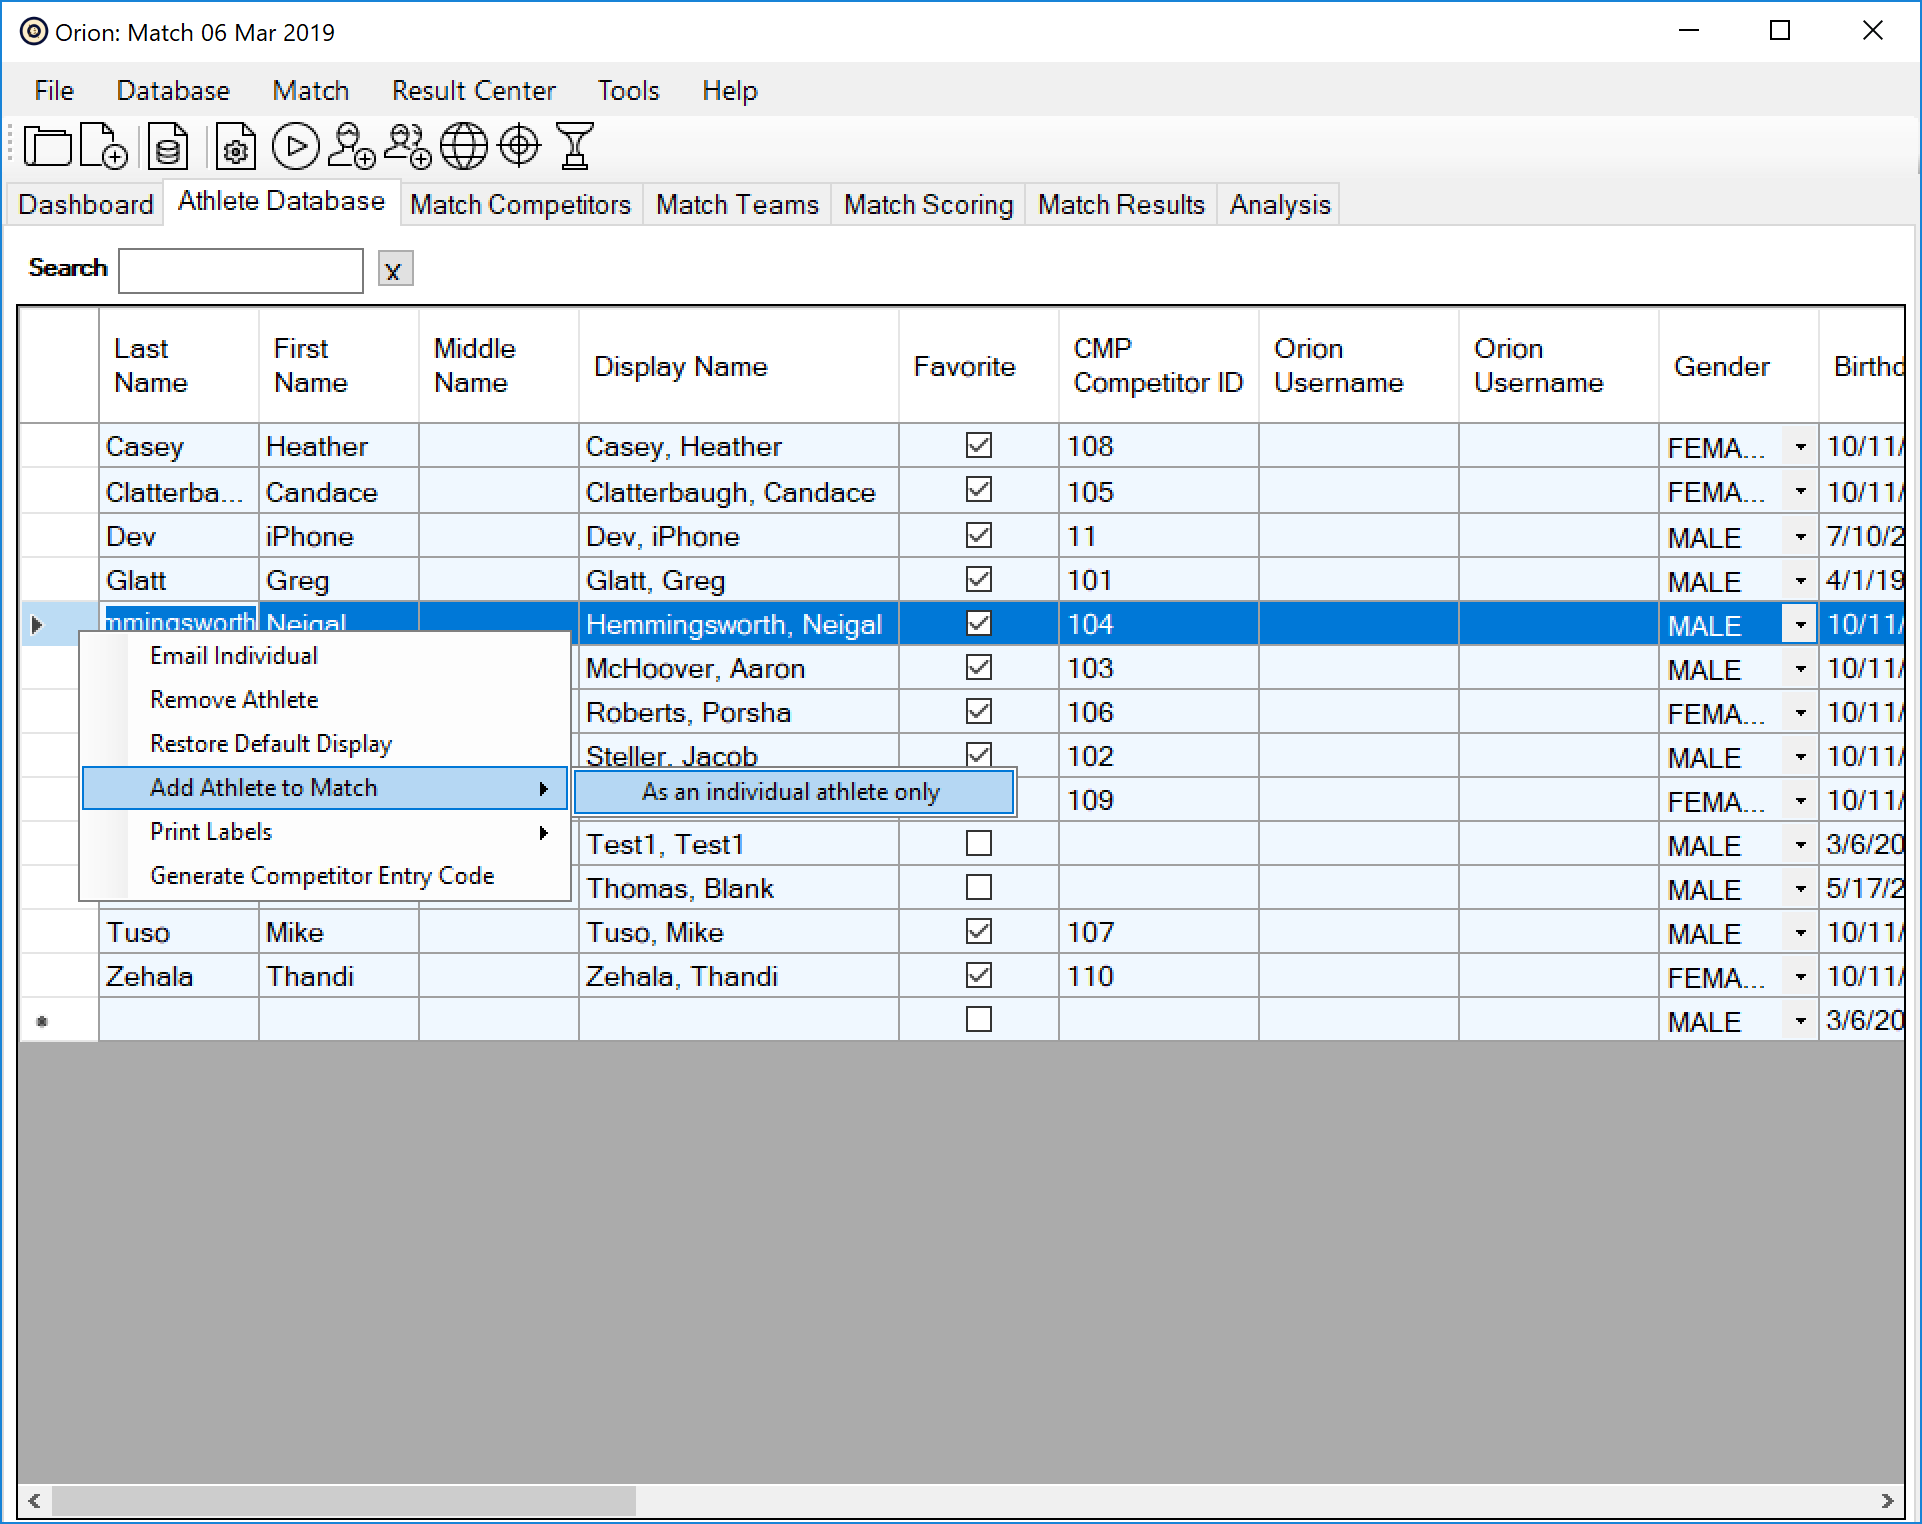Click inside the Search text field
This screenshot has width=1922, height=1524.
pos(240,270)
